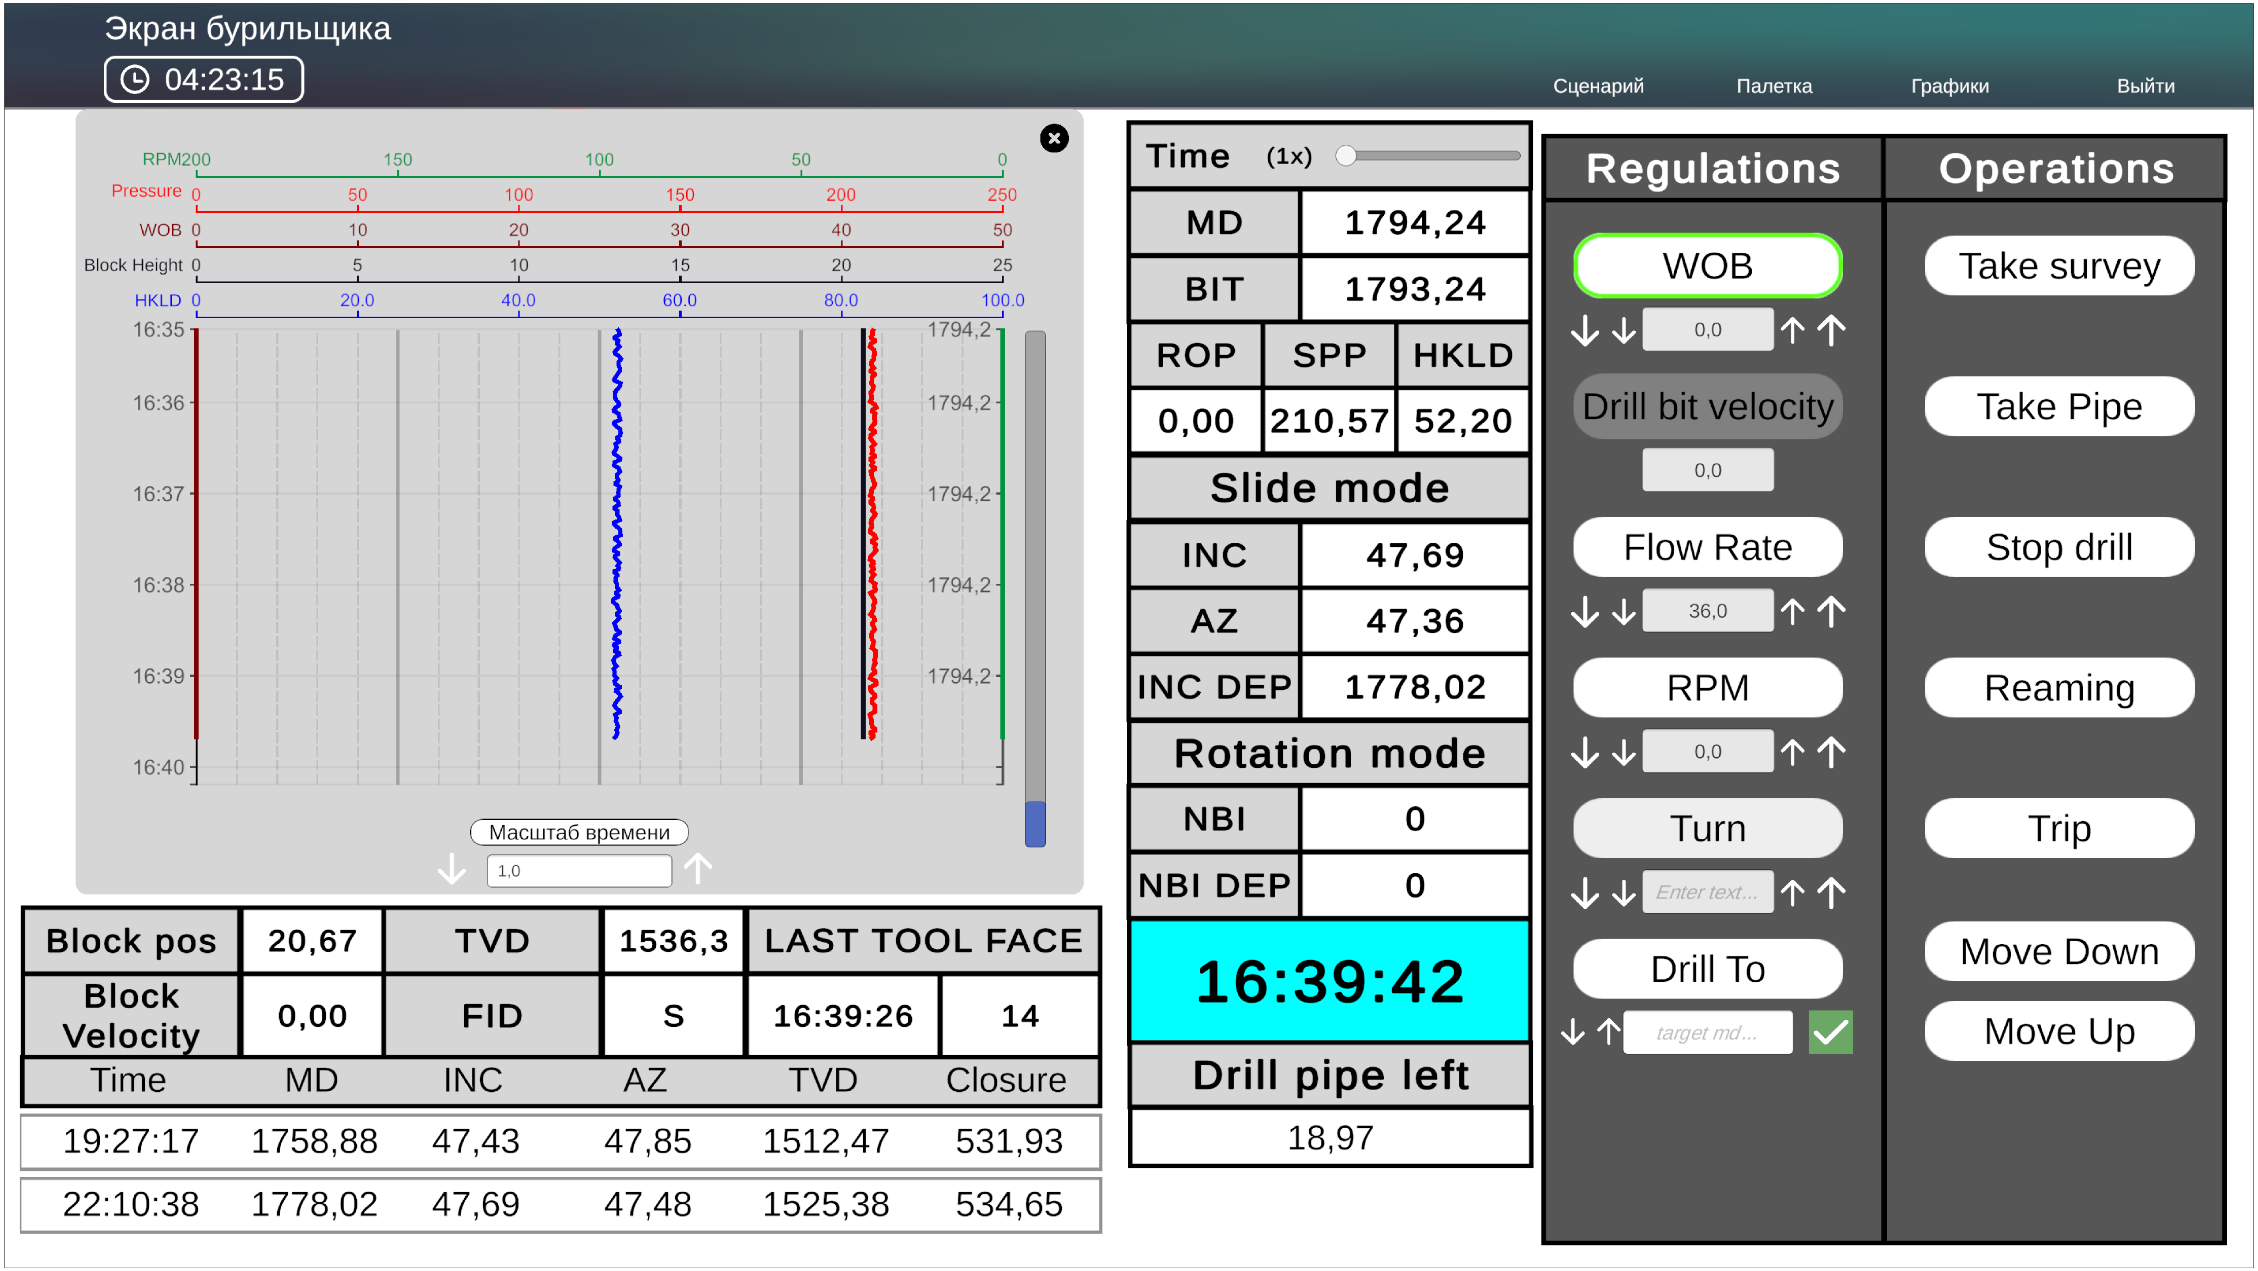Confirm Drill To with green checkmark
2258x1271 pixels.
[1830, 1032]
